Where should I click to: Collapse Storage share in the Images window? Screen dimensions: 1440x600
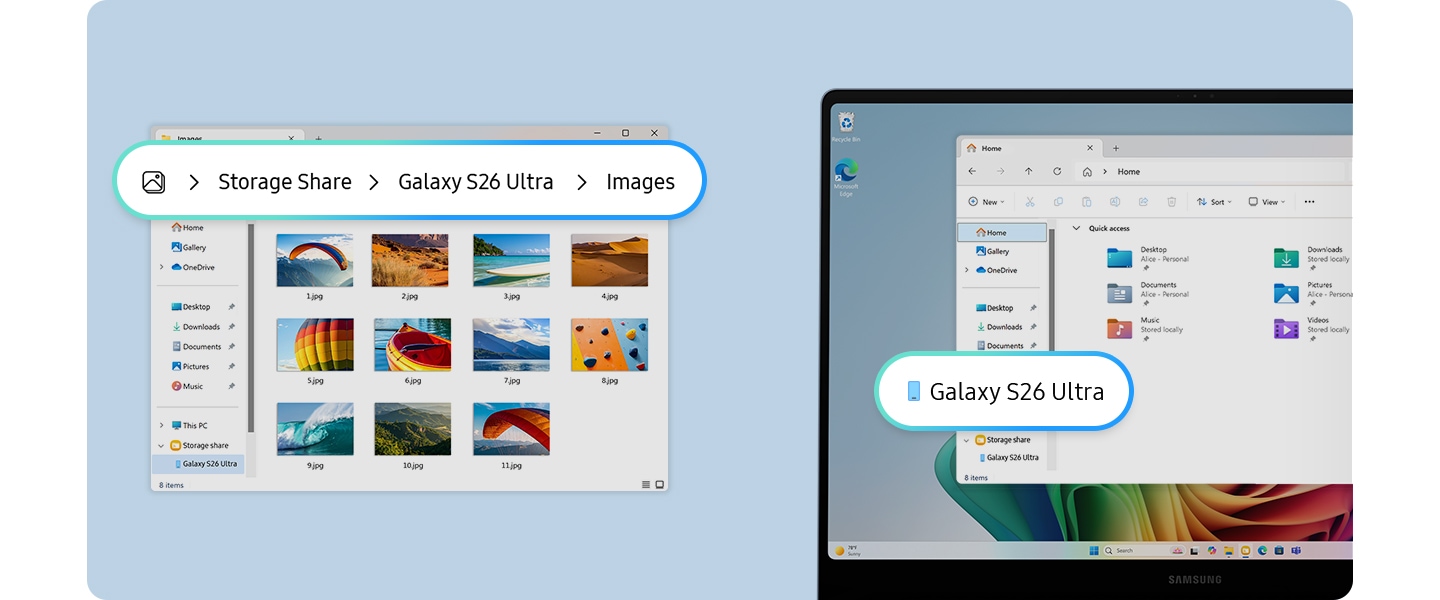click(161, 446)
